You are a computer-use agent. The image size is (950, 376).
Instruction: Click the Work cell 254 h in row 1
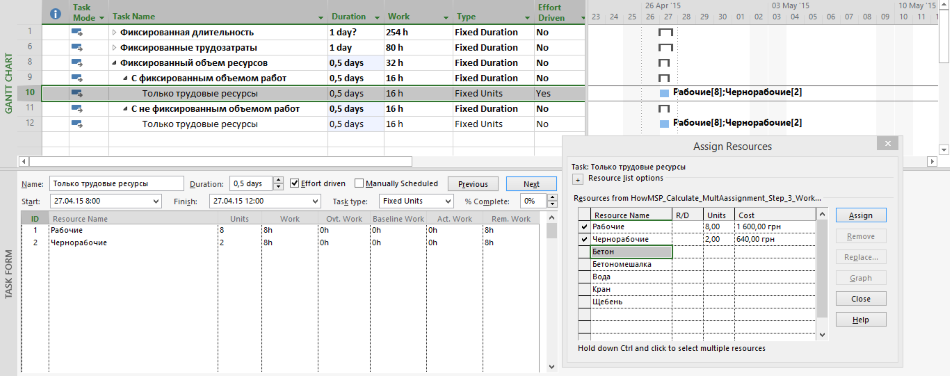[418, 32]
